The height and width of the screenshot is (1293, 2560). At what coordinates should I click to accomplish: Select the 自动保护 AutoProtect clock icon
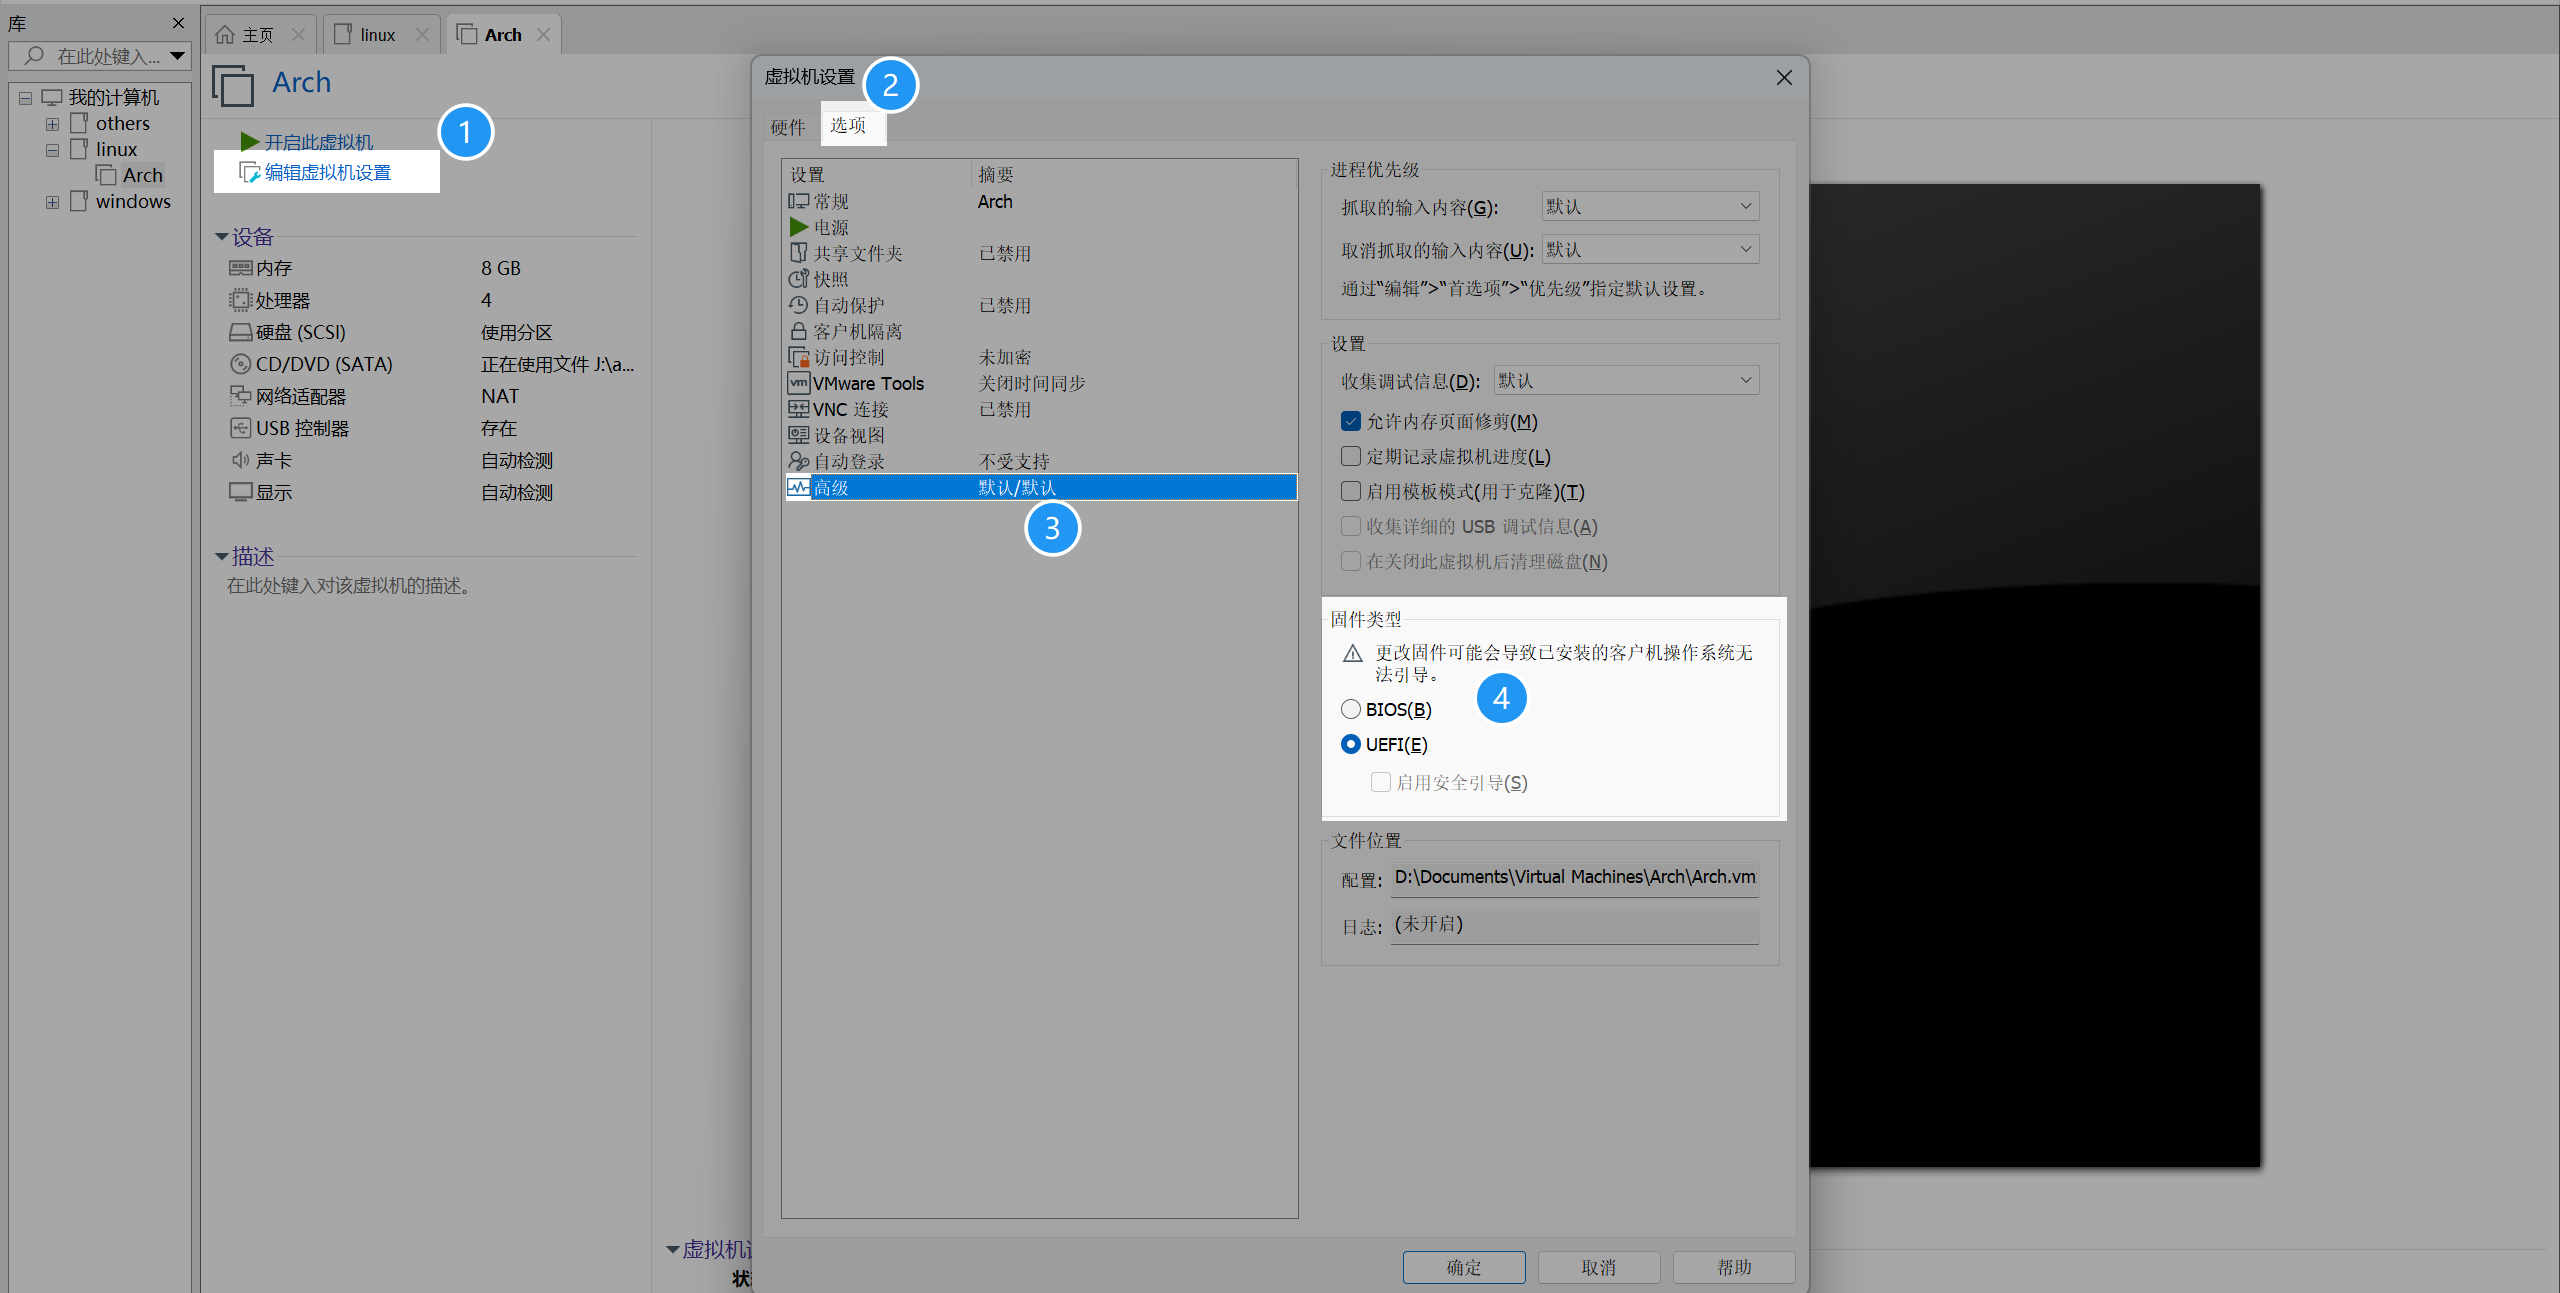click(798, 305)
